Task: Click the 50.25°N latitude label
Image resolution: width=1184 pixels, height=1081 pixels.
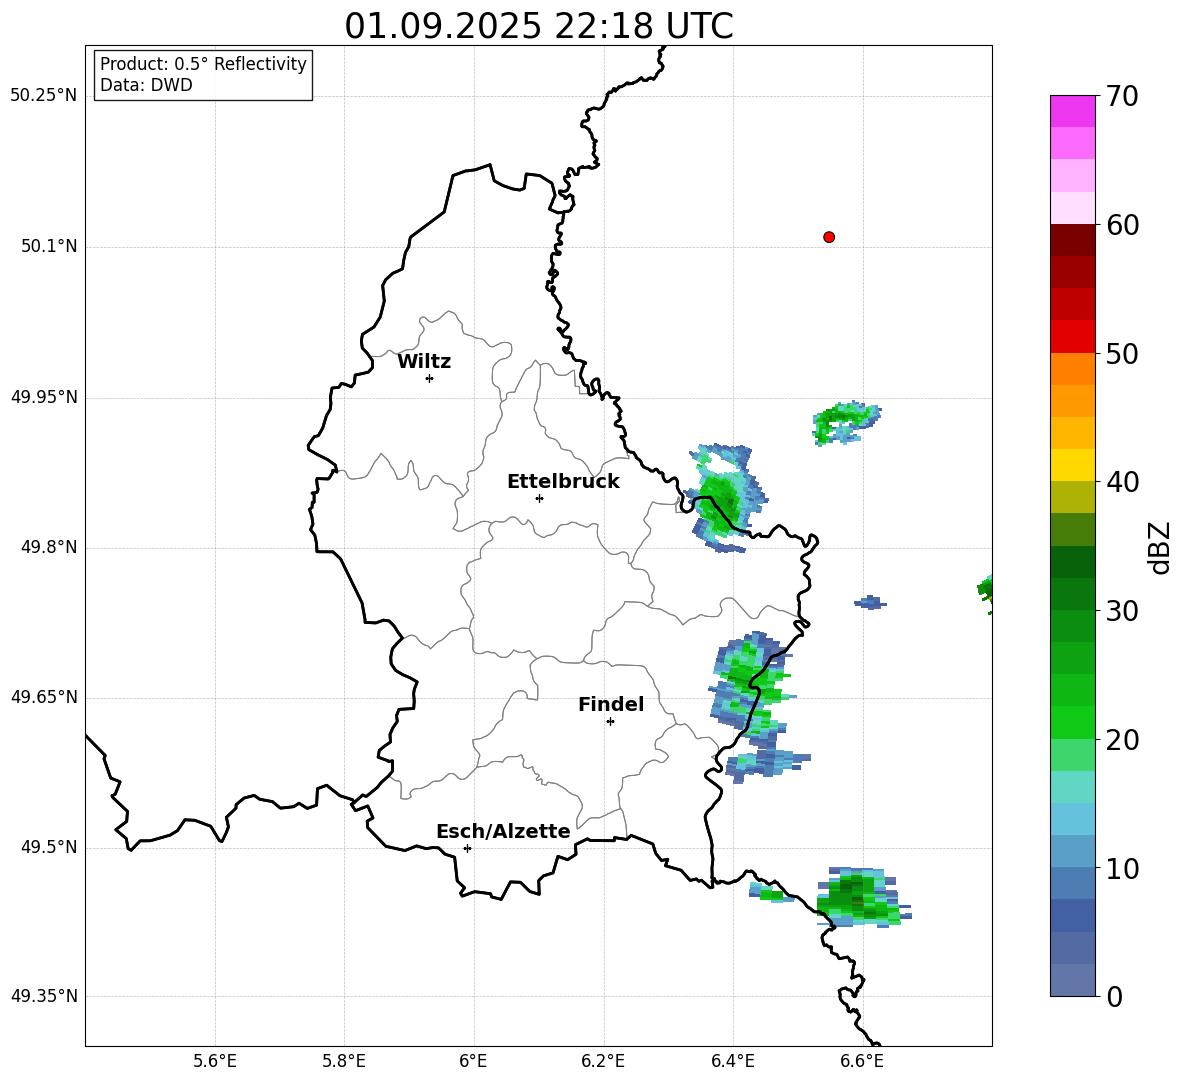Action: (x=44, y=96)
